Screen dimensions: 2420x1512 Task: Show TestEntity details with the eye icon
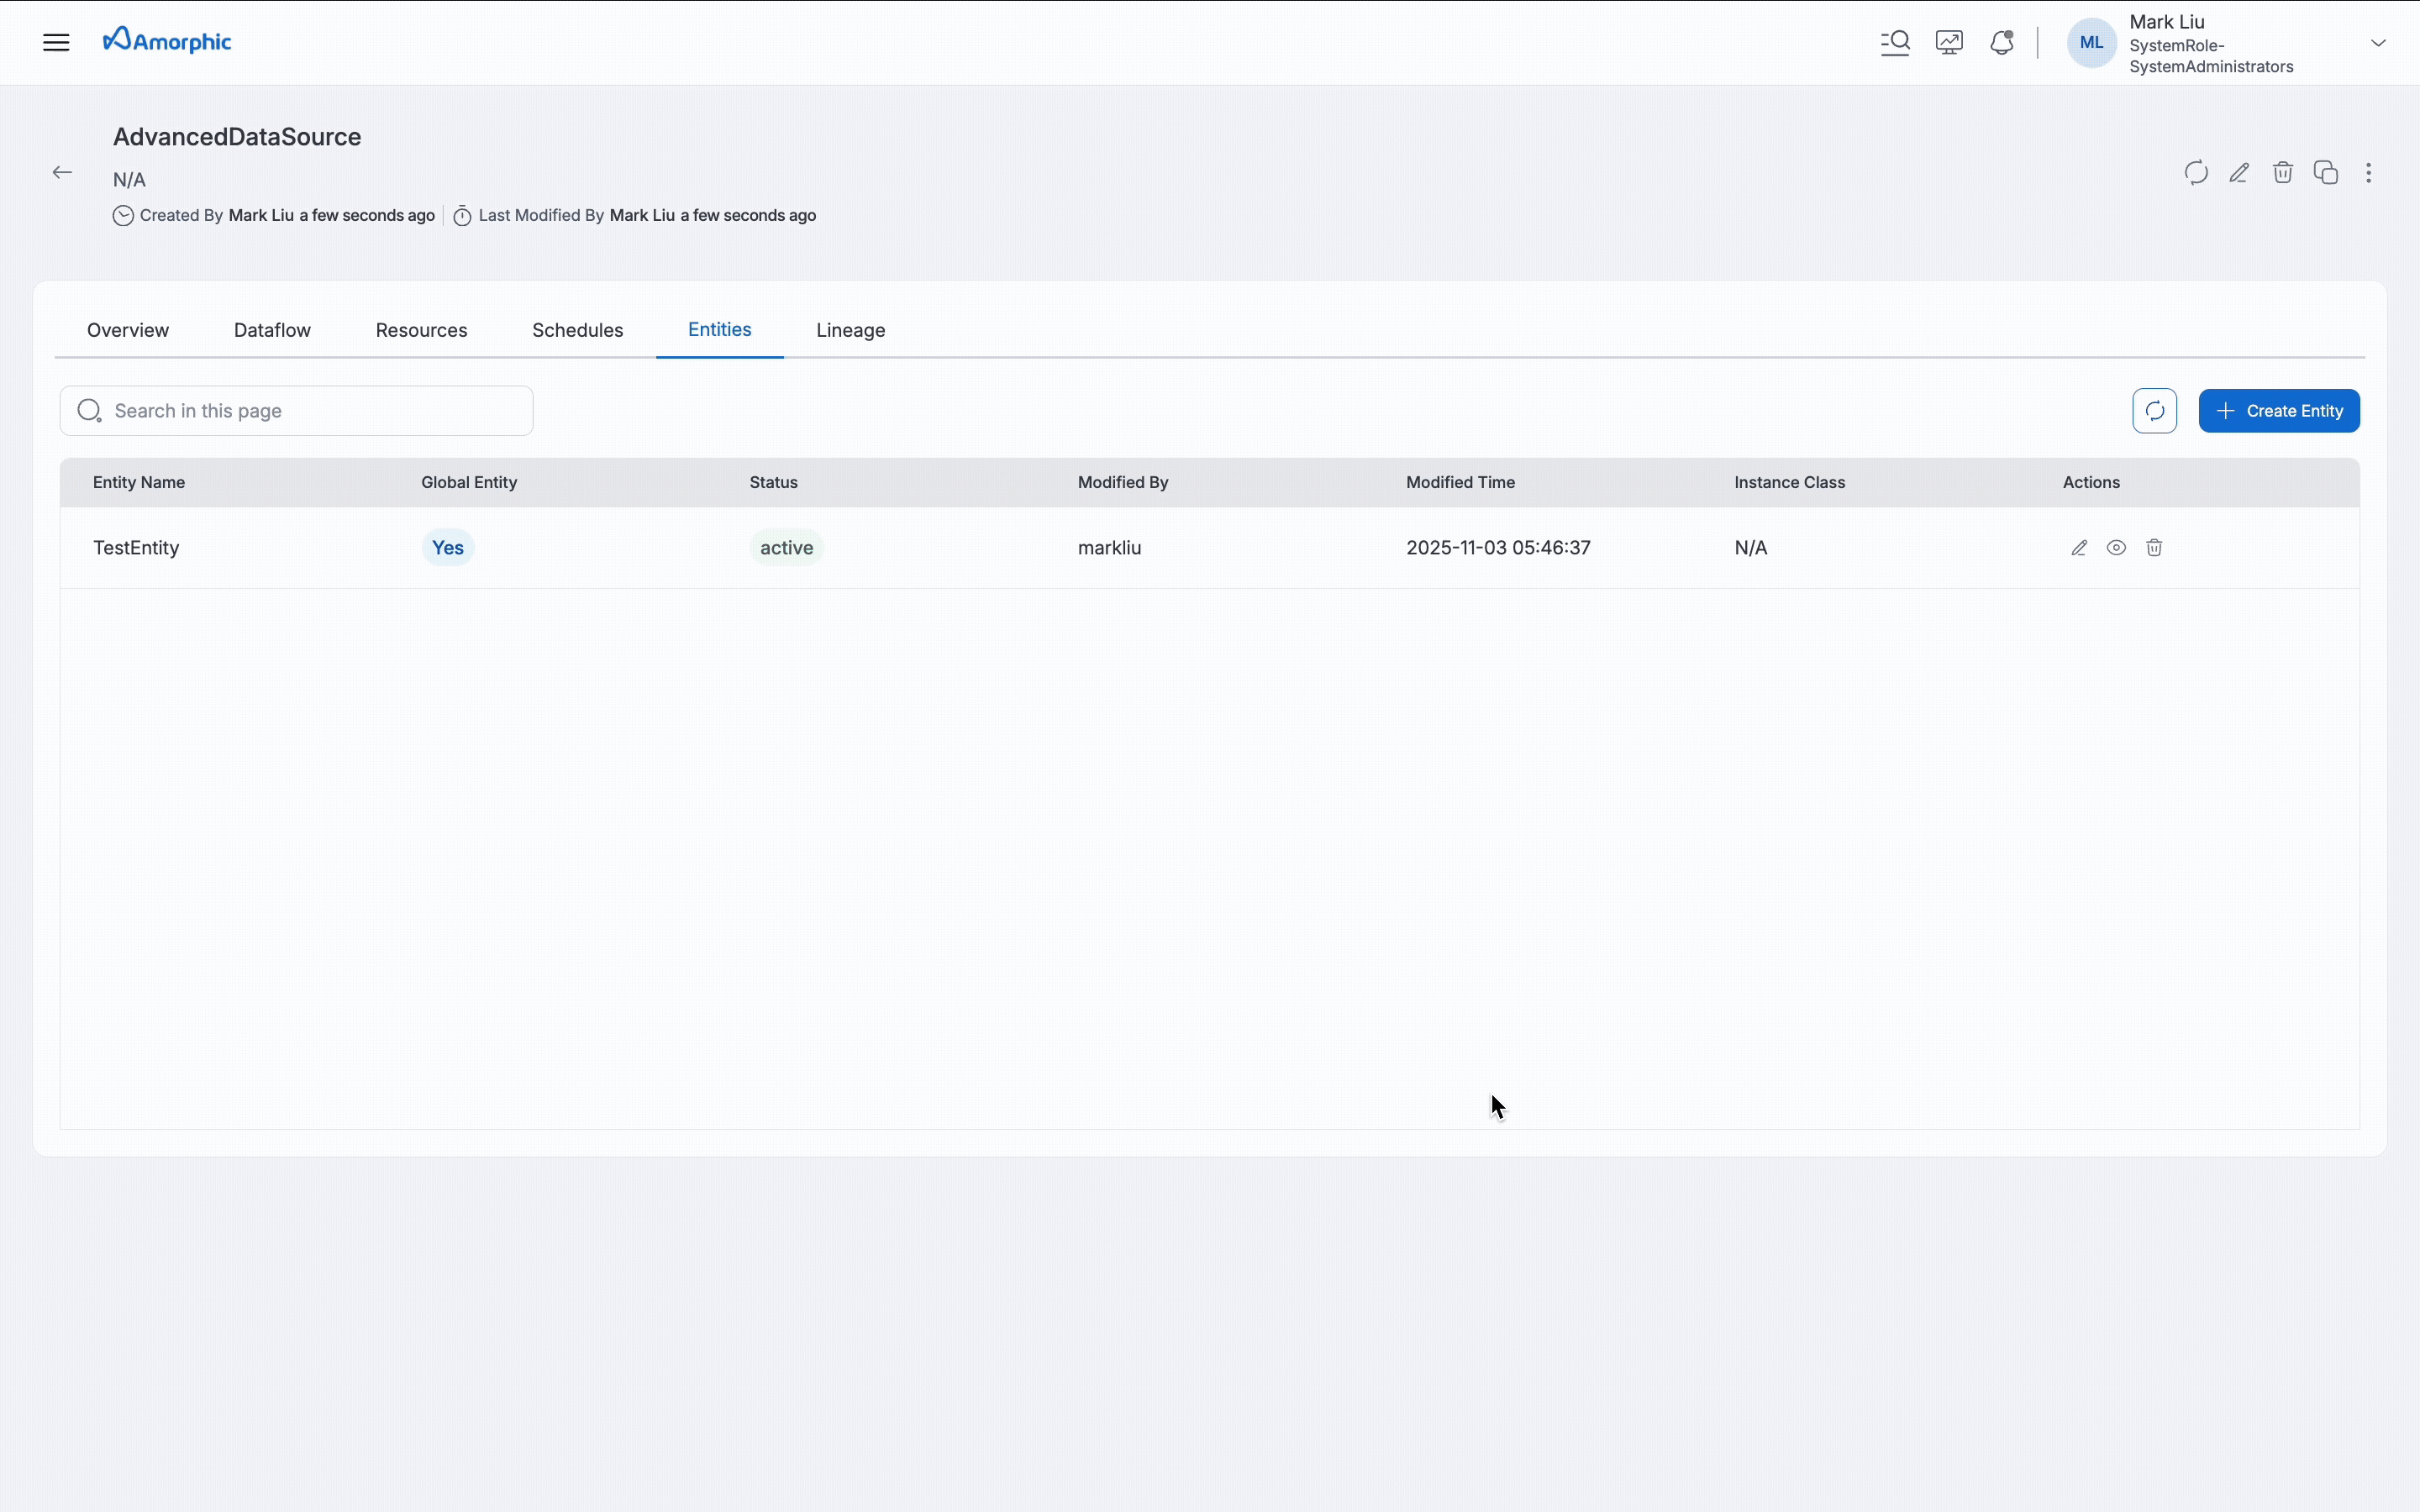click(x=2115, y=547)
